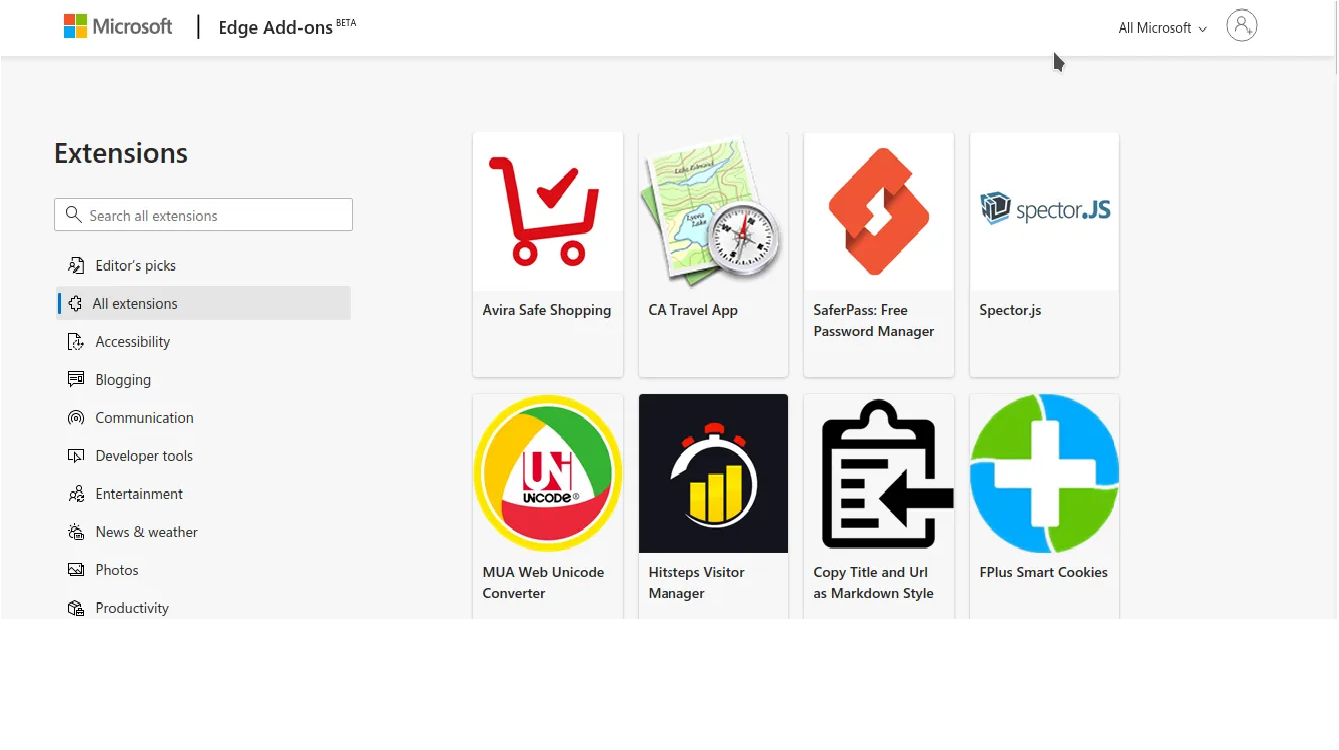Focus the Search all extensions field

[x=203, y=215]
